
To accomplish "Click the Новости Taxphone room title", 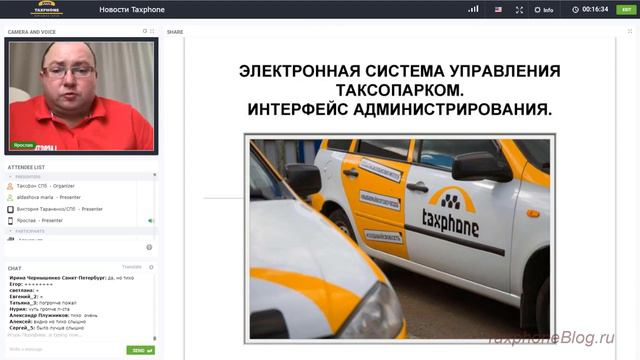I will [132, 9].
